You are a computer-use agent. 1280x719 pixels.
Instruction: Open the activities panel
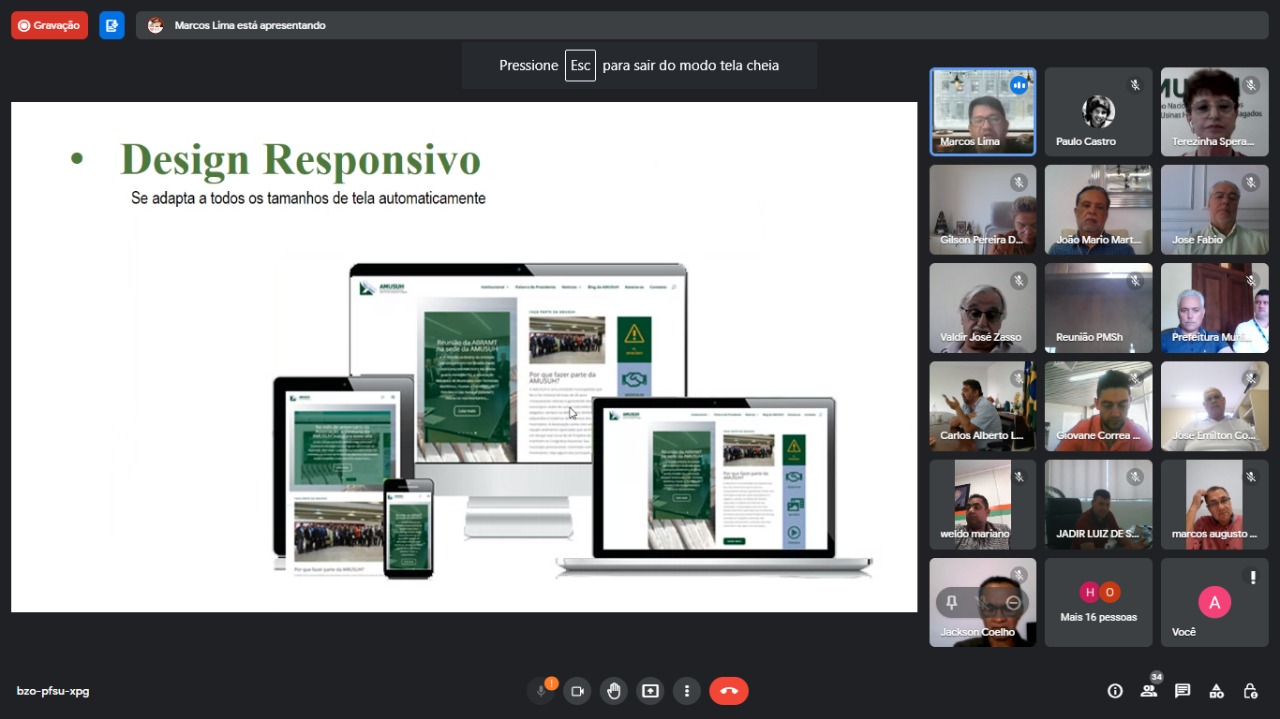click(x=1217, y=691)
